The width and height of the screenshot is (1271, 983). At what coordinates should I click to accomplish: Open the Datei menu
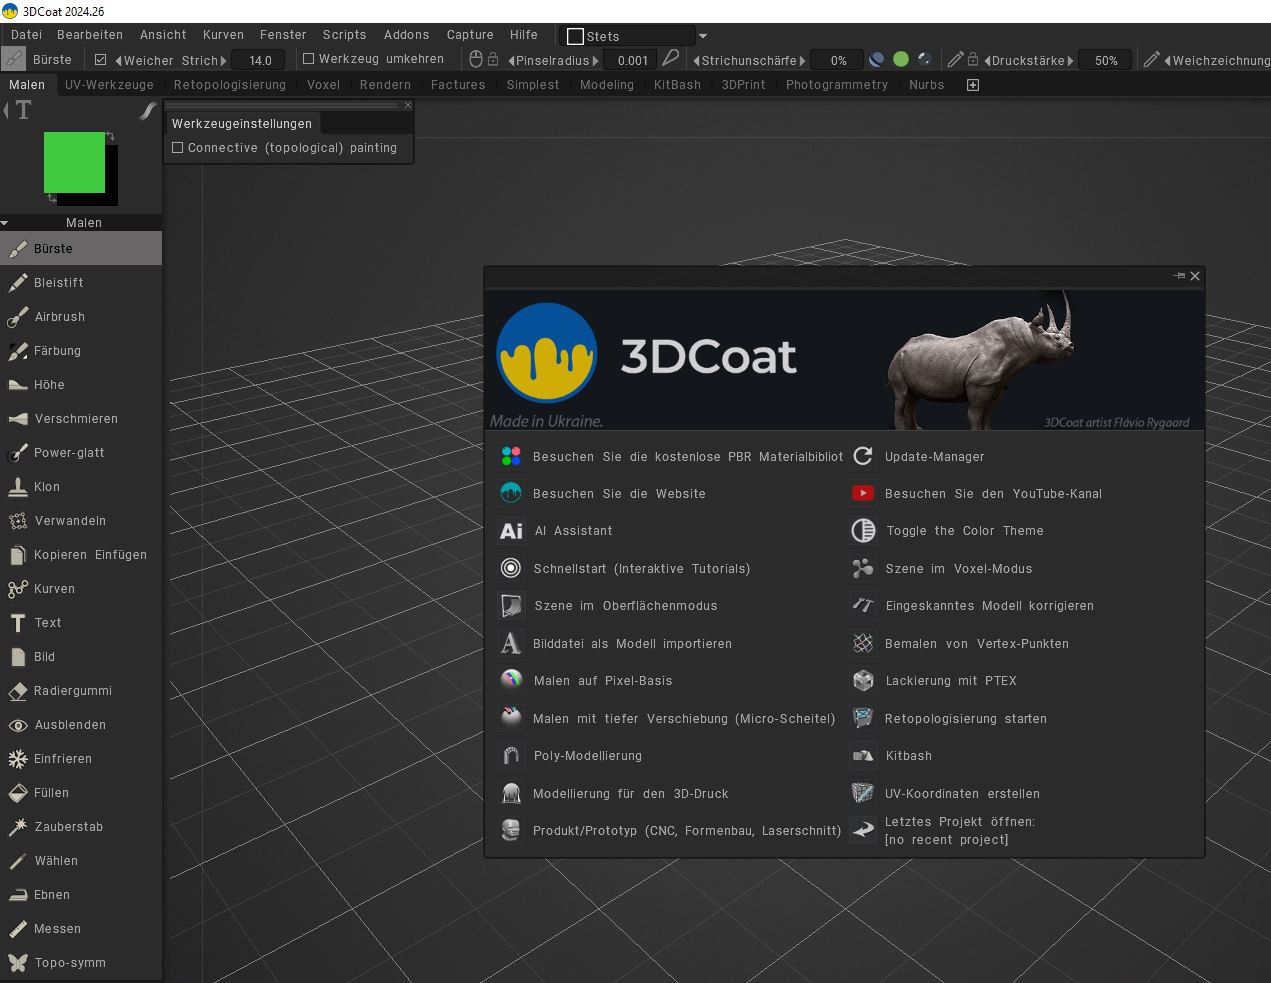point(27,35)
